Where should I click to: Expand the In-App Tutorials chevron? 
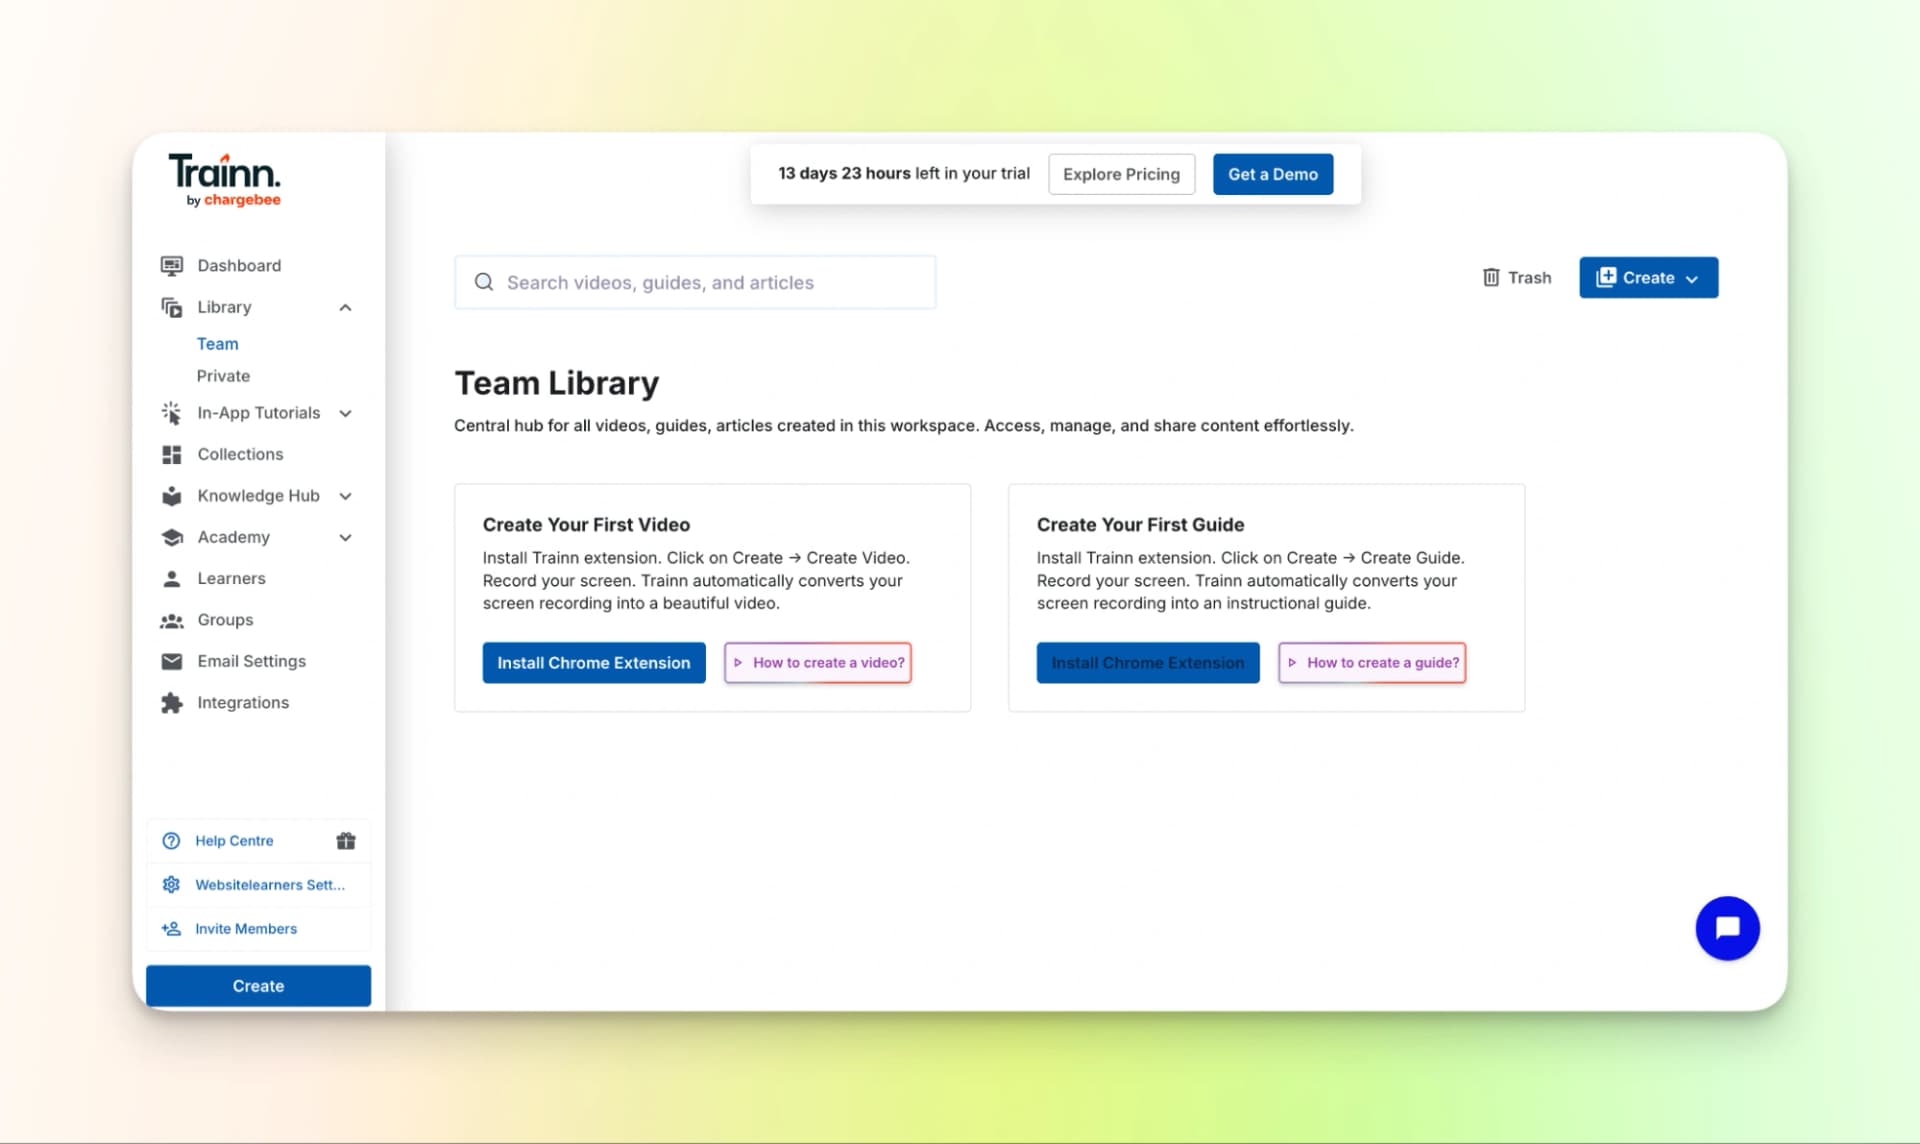pyautogui.click(x=345, y=413)
